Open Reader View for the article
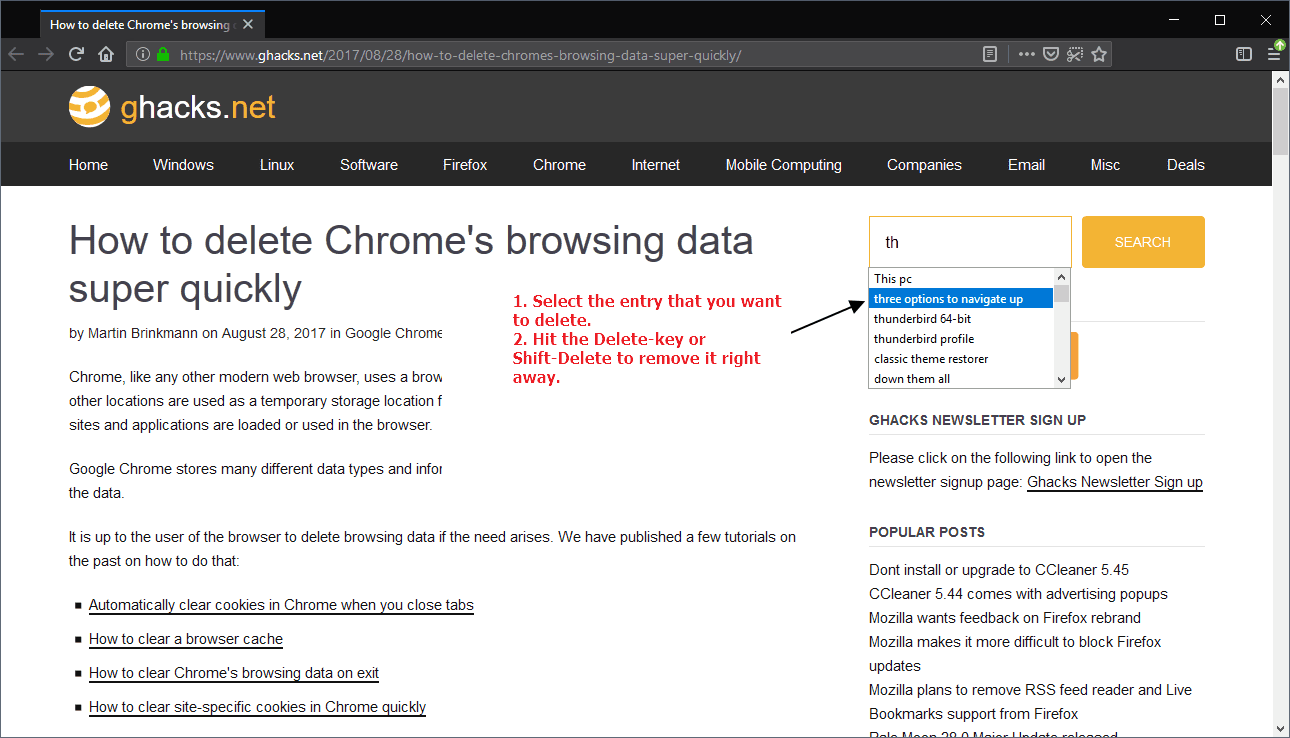The width and height of the screenshot is (1290, 738). pyautogui.click(x=990, y=54)
